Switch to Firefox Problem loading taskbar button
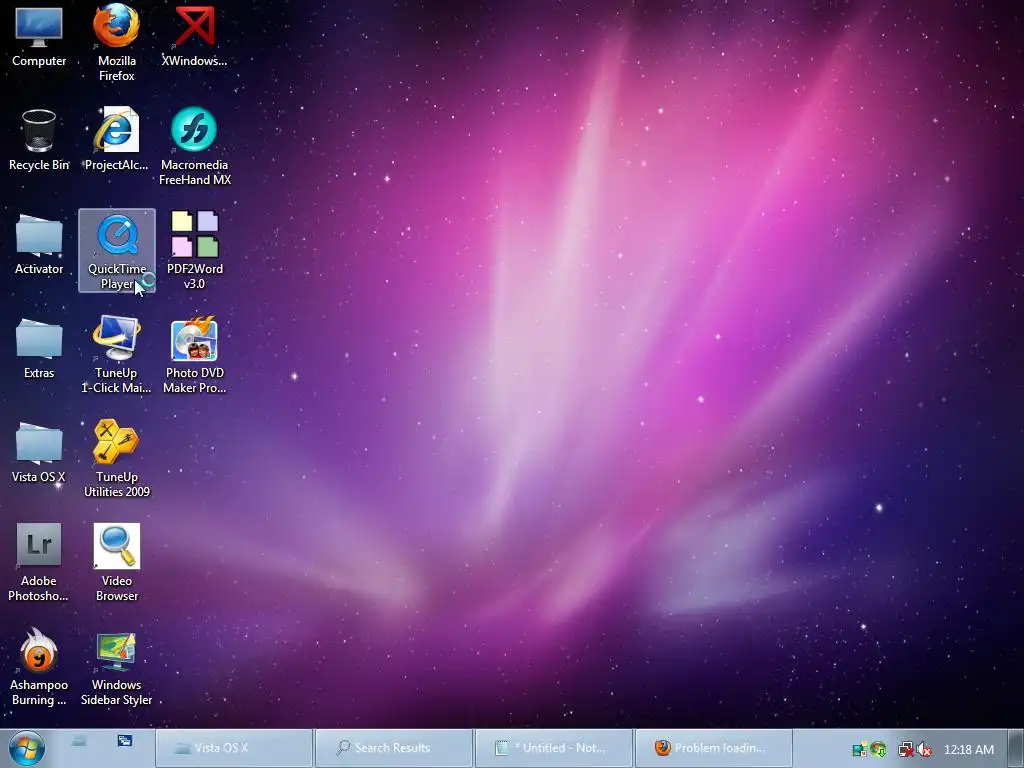The height and width of the screenshot is (768, 1024). [x=714, y=748]
